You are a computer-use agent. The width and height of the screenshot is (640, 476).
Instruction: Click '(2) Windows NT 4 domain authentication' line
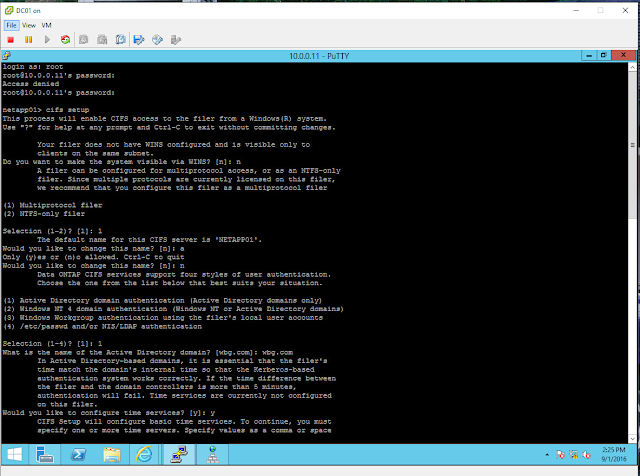click(x=173, y=309)
